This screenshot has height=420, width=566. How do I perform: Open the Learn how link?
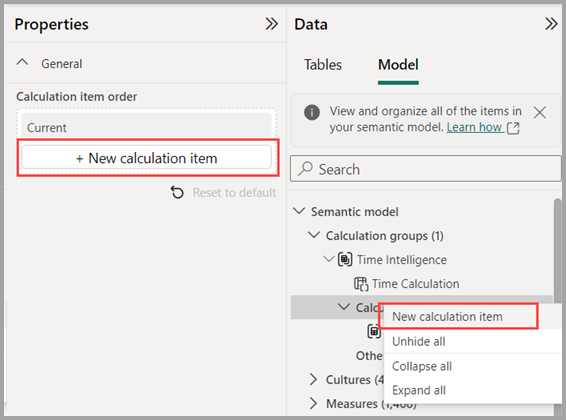474,127
